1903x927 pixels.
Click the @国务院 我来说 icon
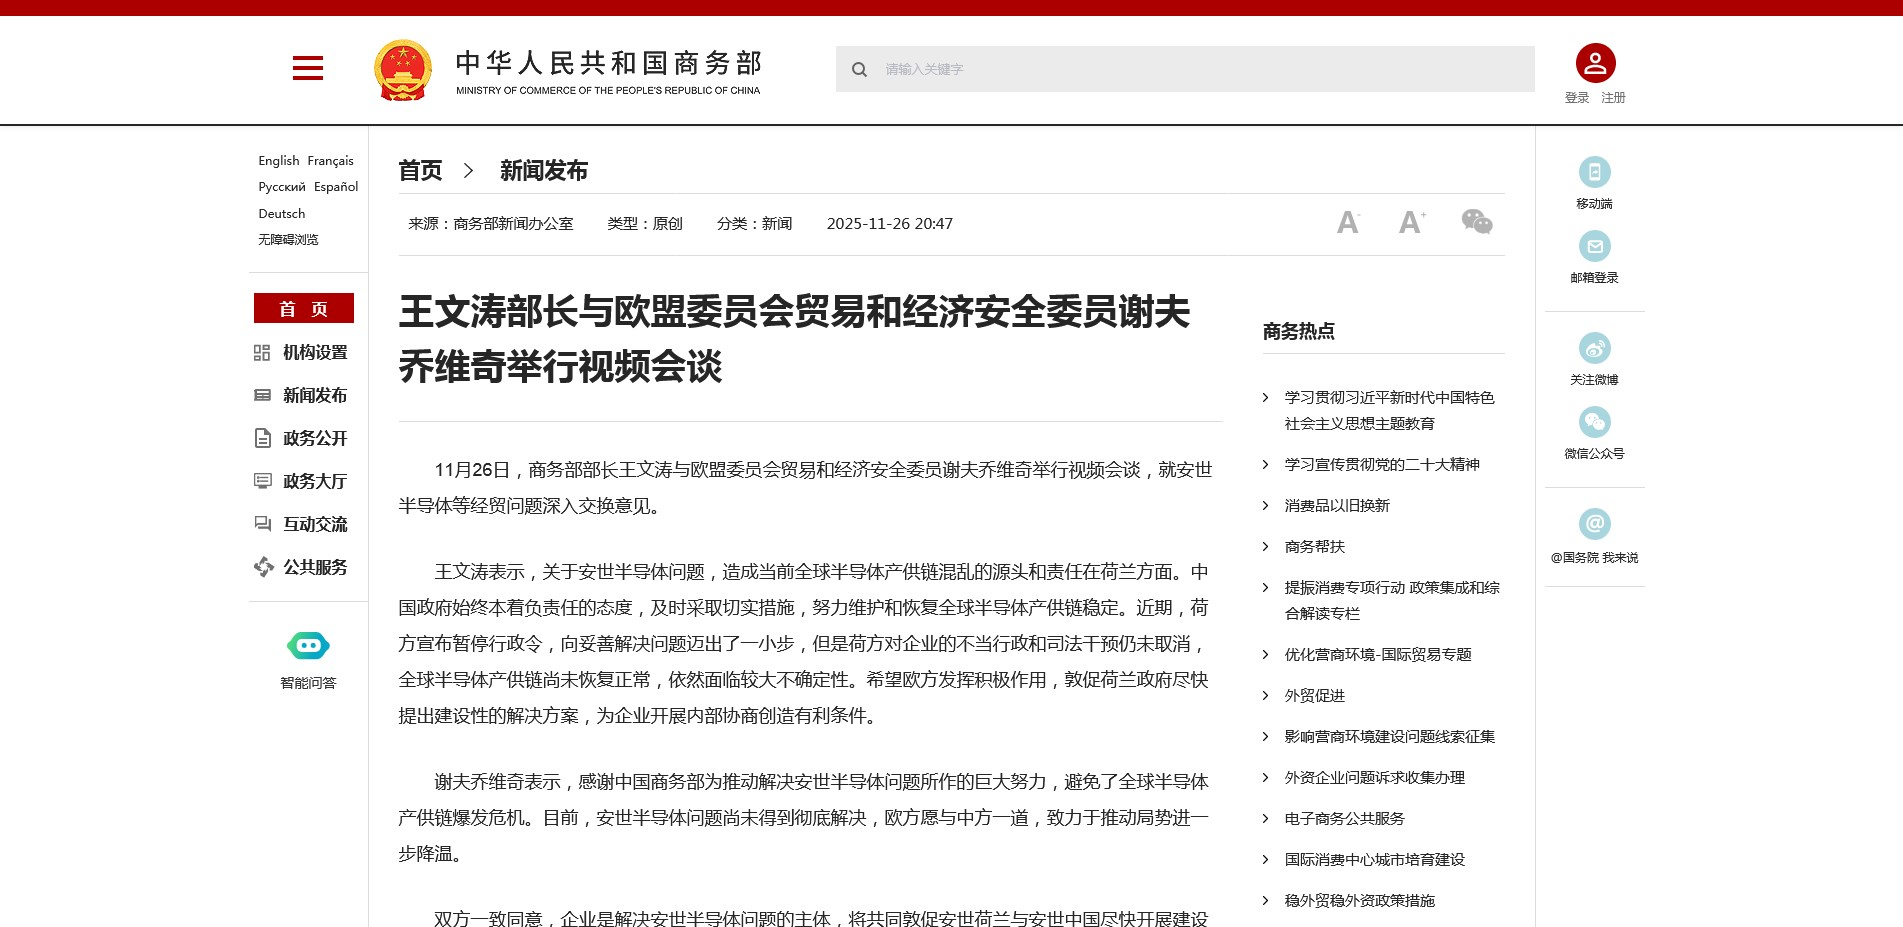[x=1594, y=524]
